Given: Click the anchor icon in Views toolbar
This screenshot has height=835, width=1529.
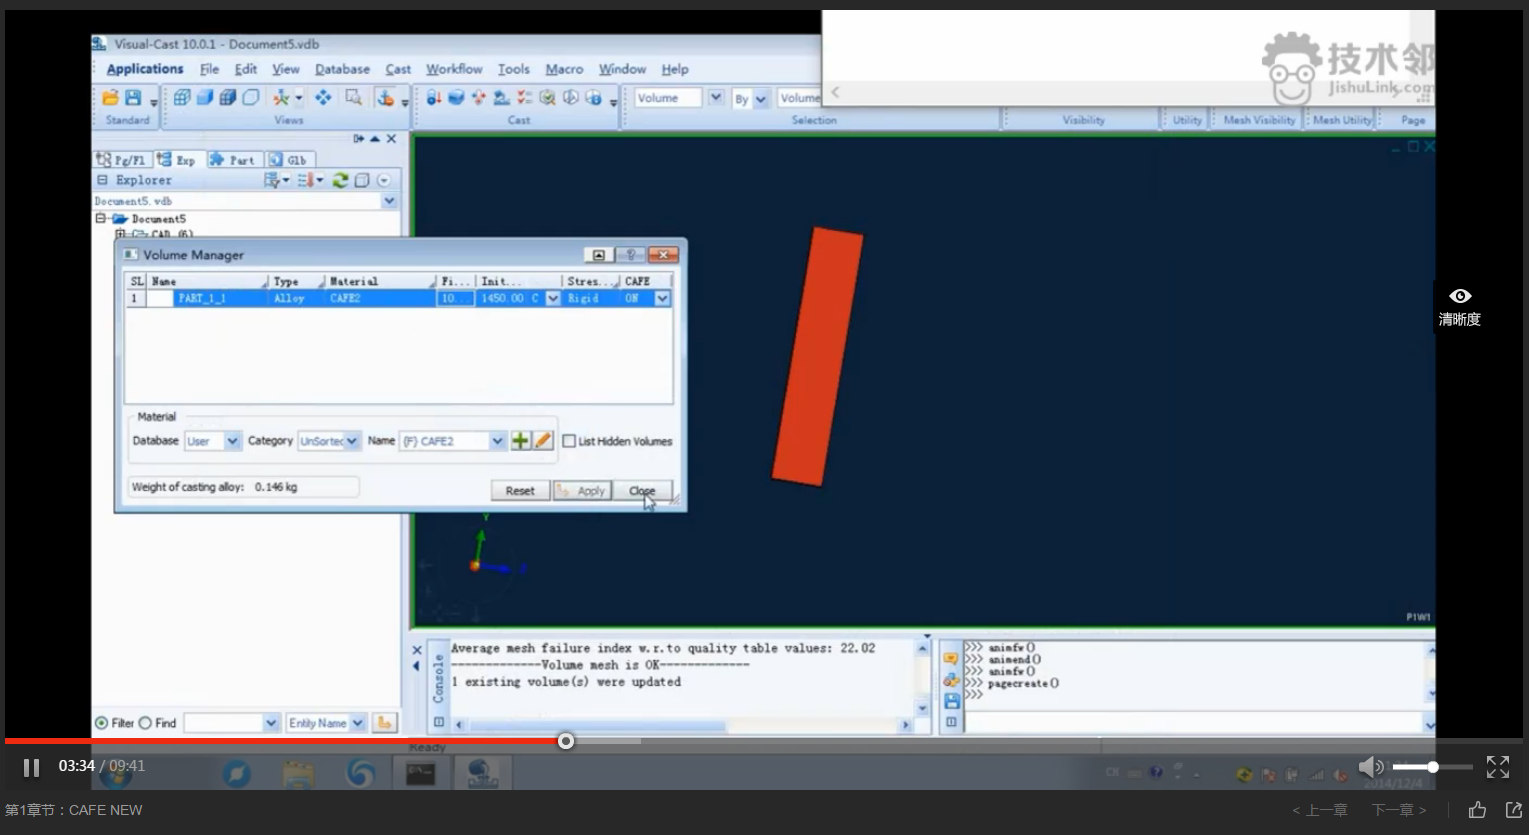Looking at the screenshot, I should (385, 98).
